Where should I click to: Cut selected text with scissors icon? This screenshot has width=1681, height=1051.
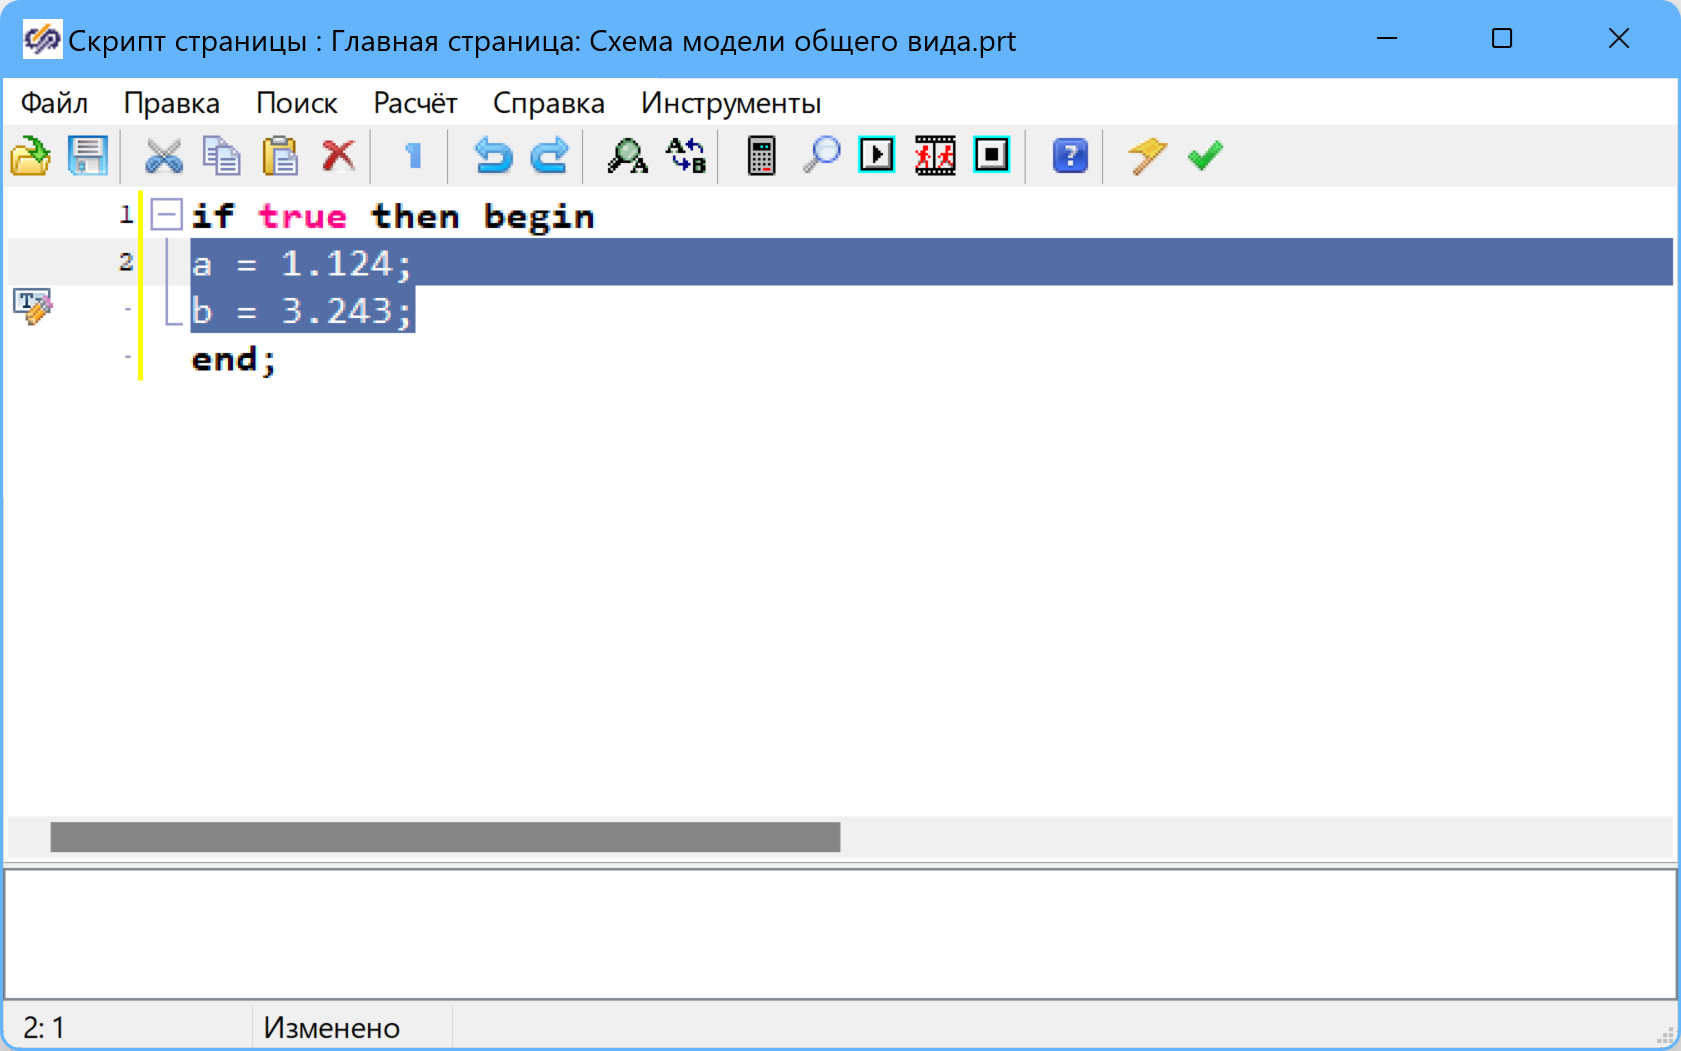coord(164,156)
